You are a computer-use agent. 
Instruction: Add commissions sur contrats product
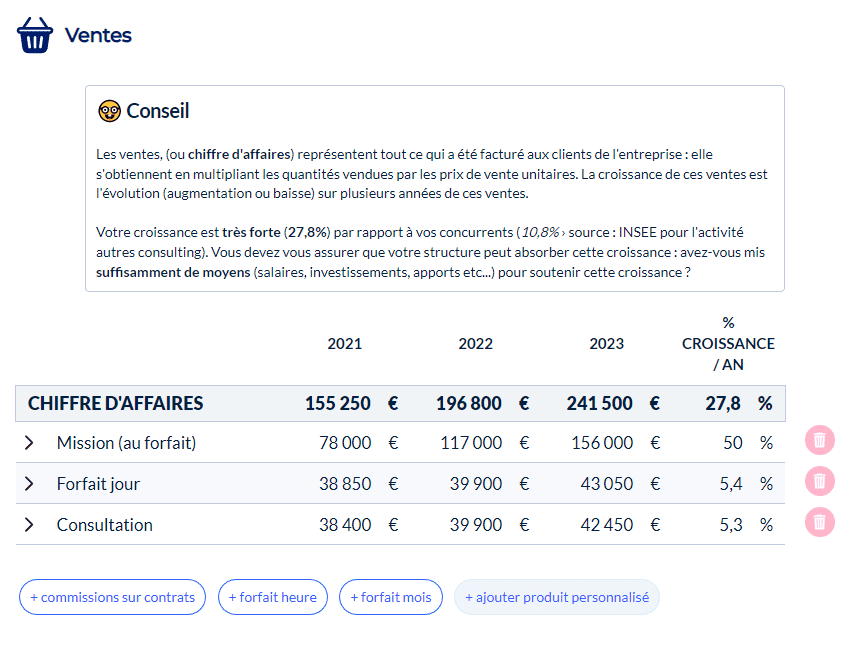point(113,597)
